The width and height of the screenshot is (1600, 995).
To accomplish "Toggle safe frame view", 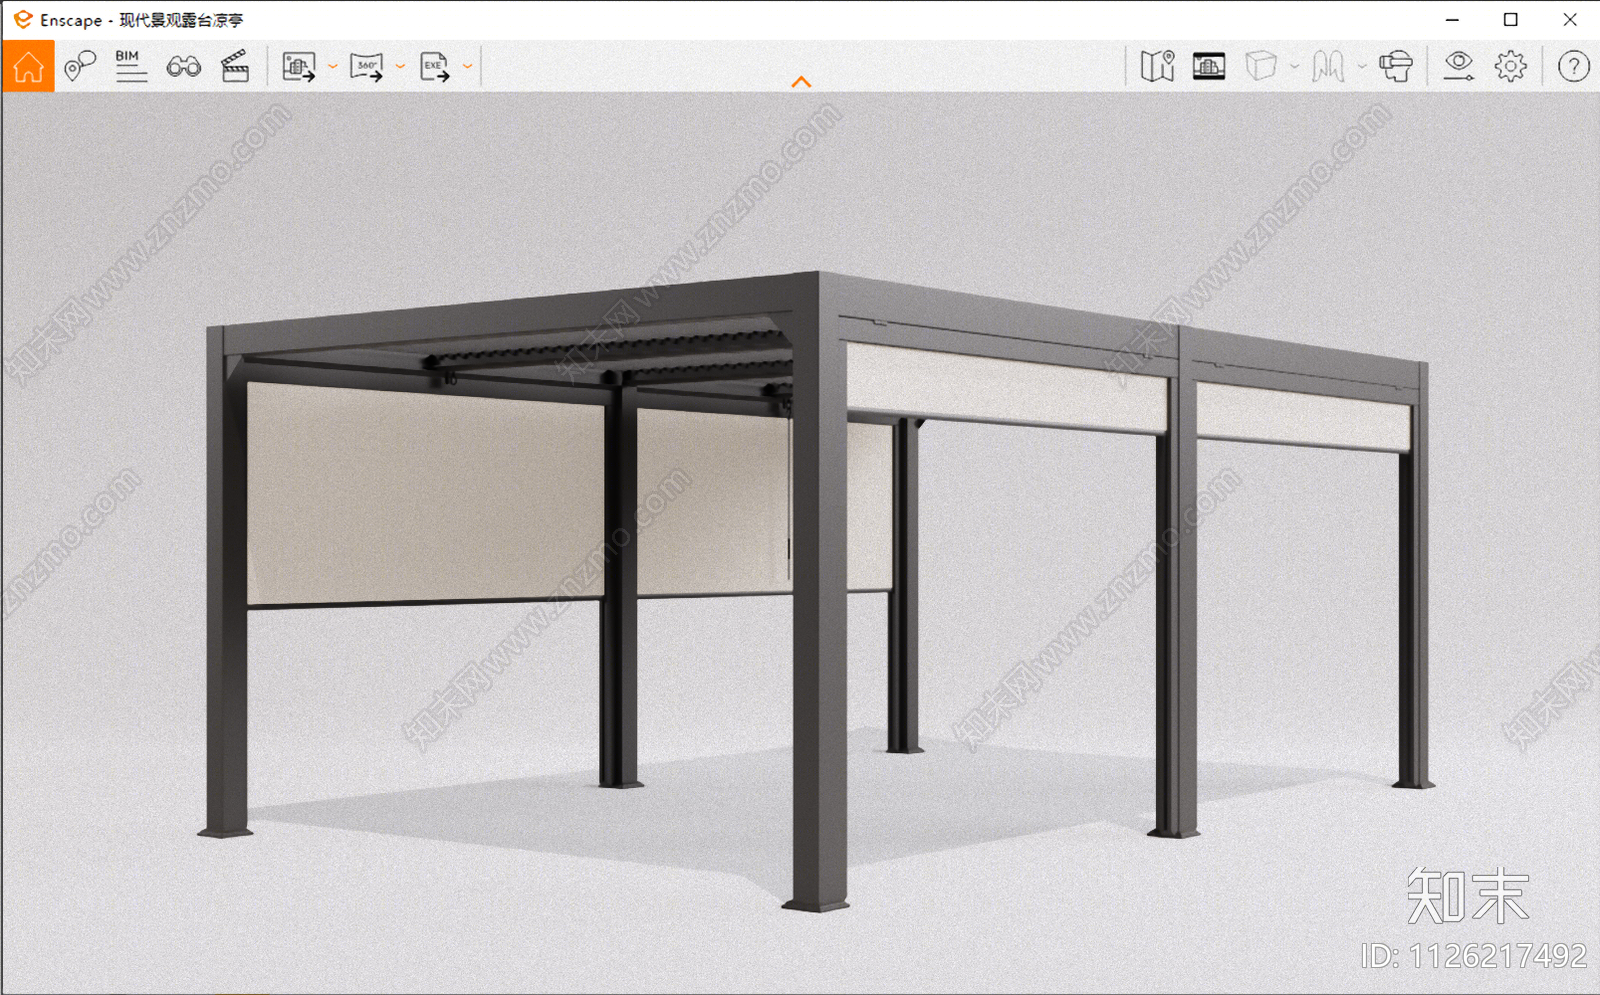I will (x=1209, y=66).
